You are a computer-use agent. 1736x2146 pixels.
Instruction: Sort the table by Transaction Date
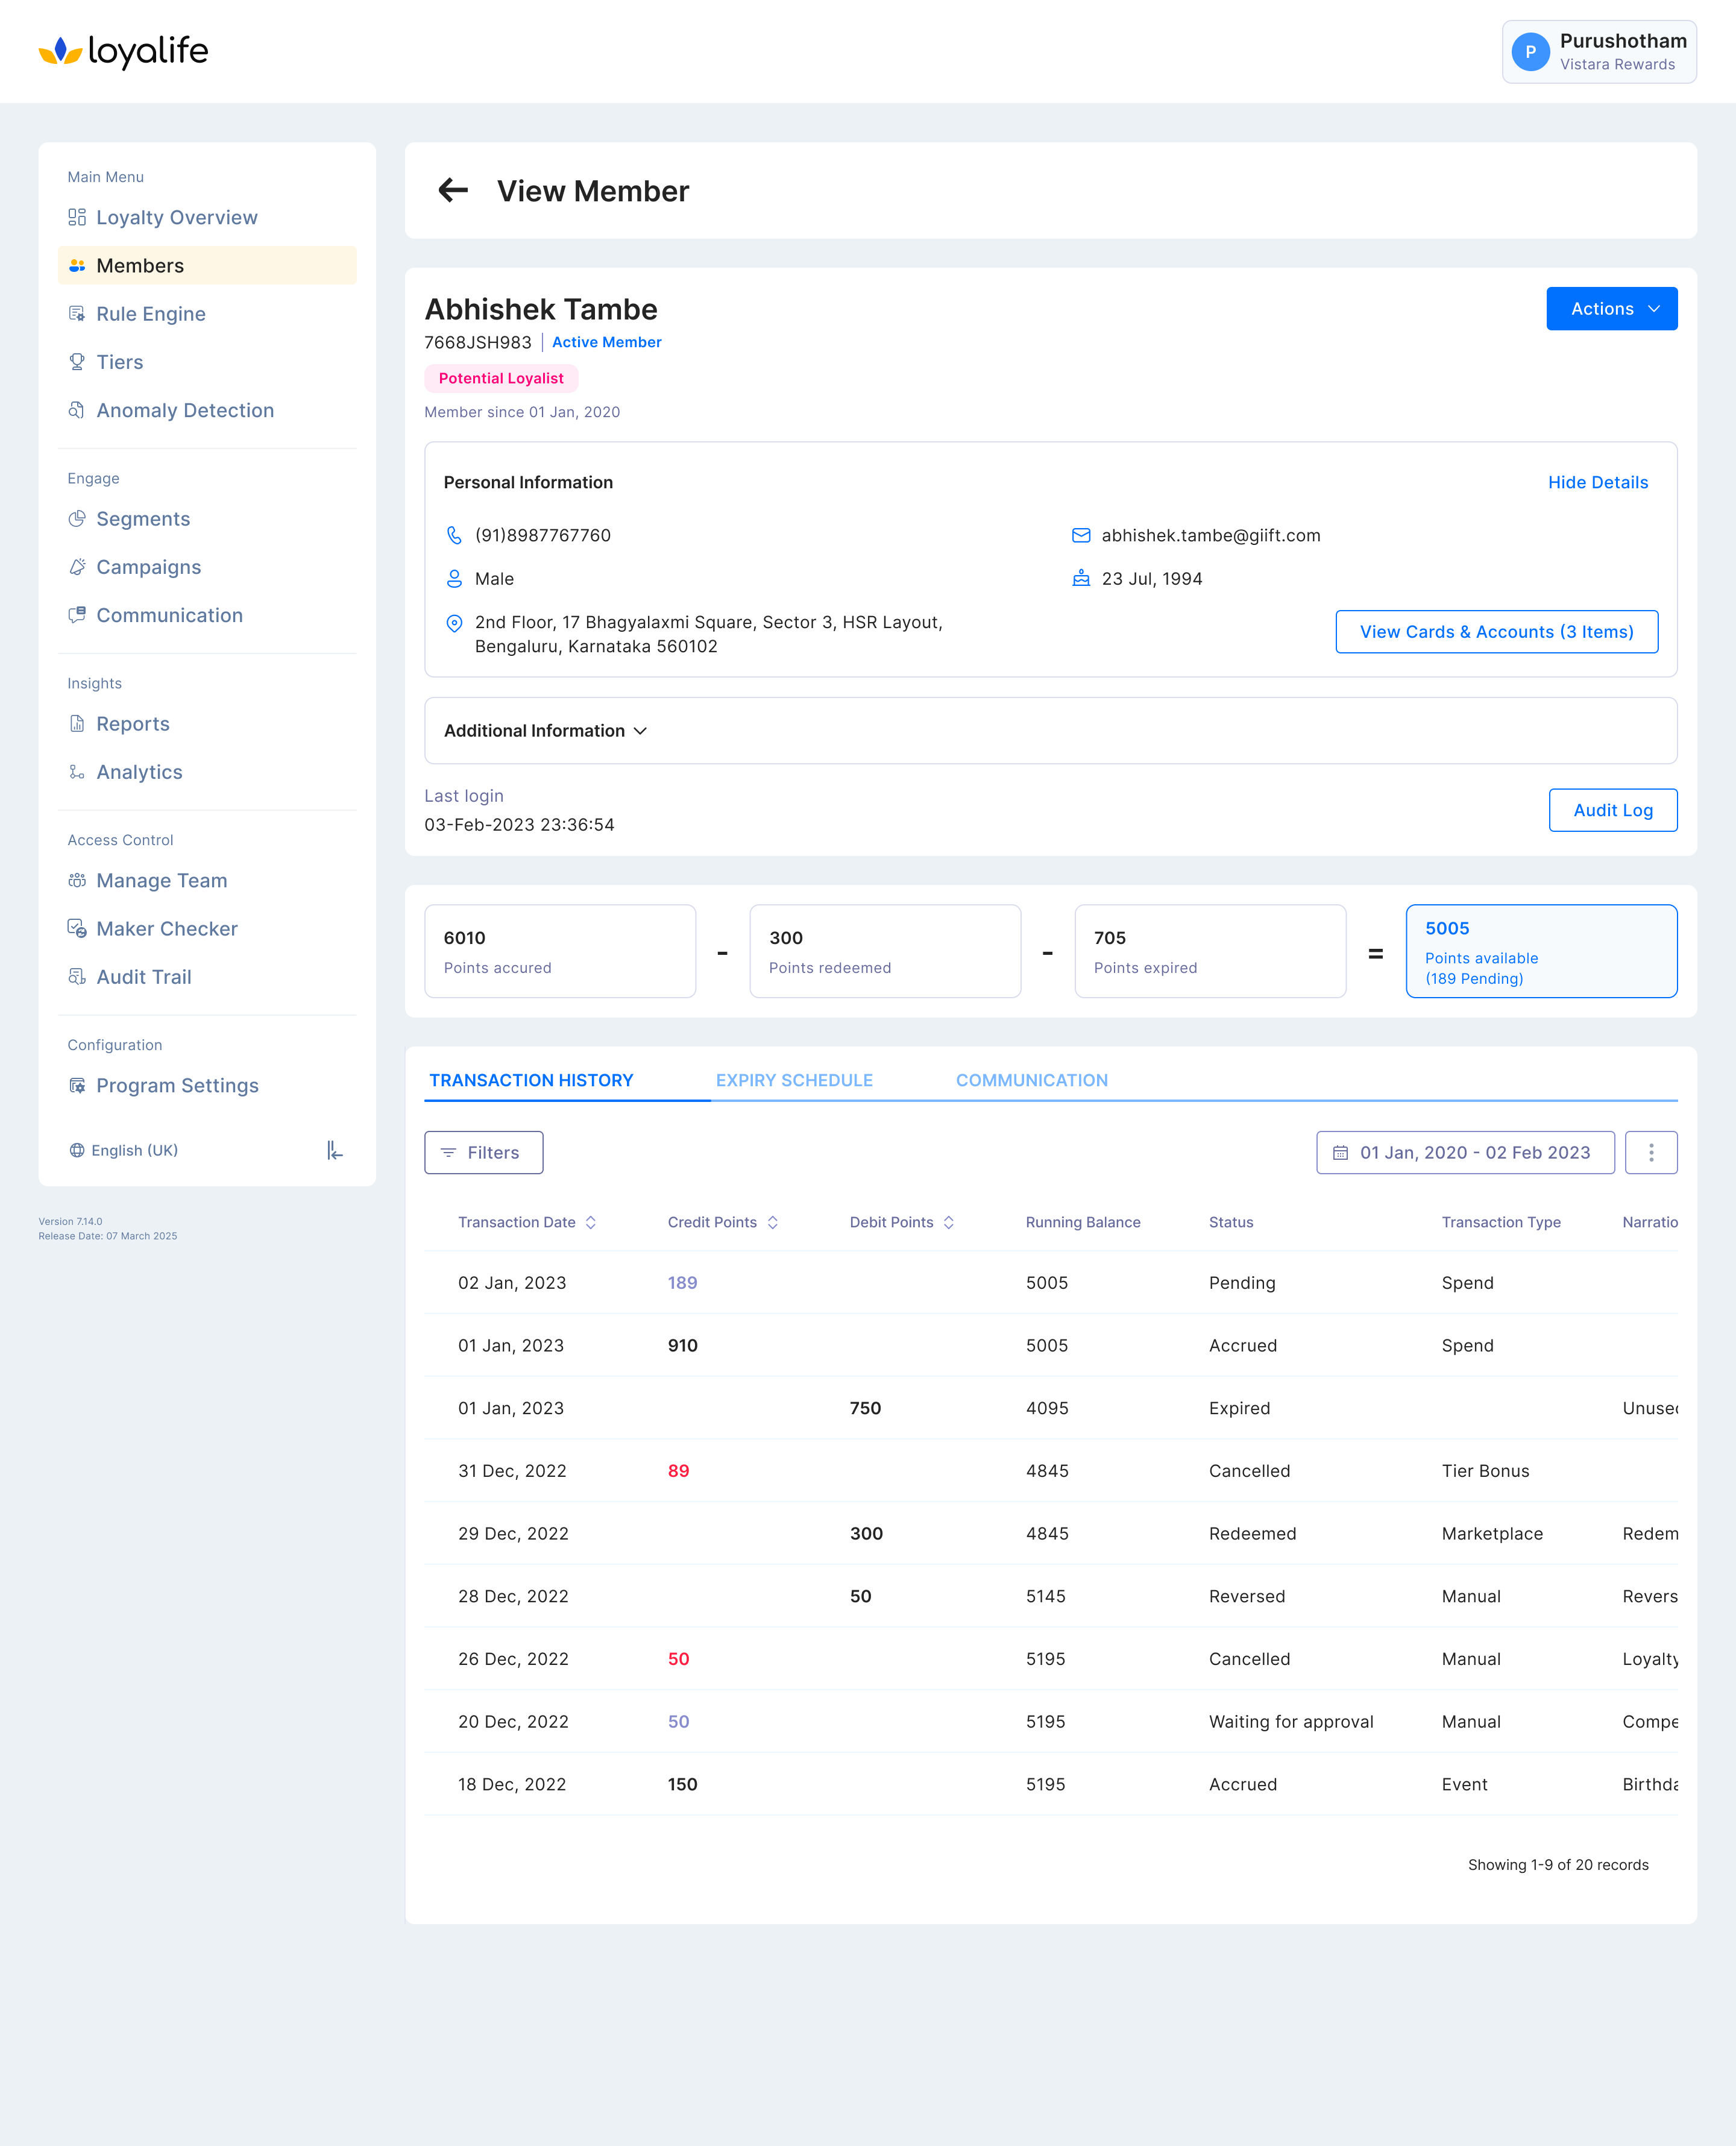point(591,1222)
